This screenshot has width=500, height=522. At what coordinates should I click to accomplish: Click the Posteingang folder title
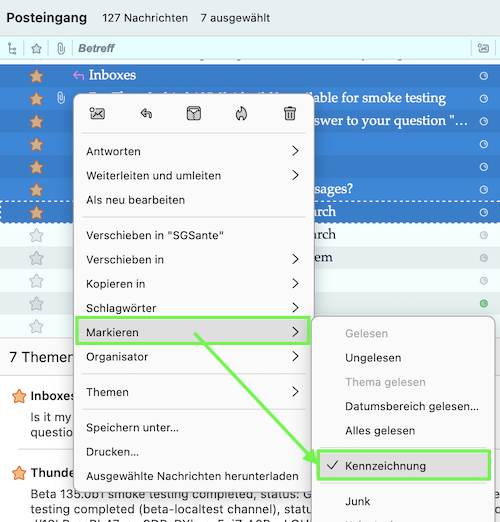point(47,18)
